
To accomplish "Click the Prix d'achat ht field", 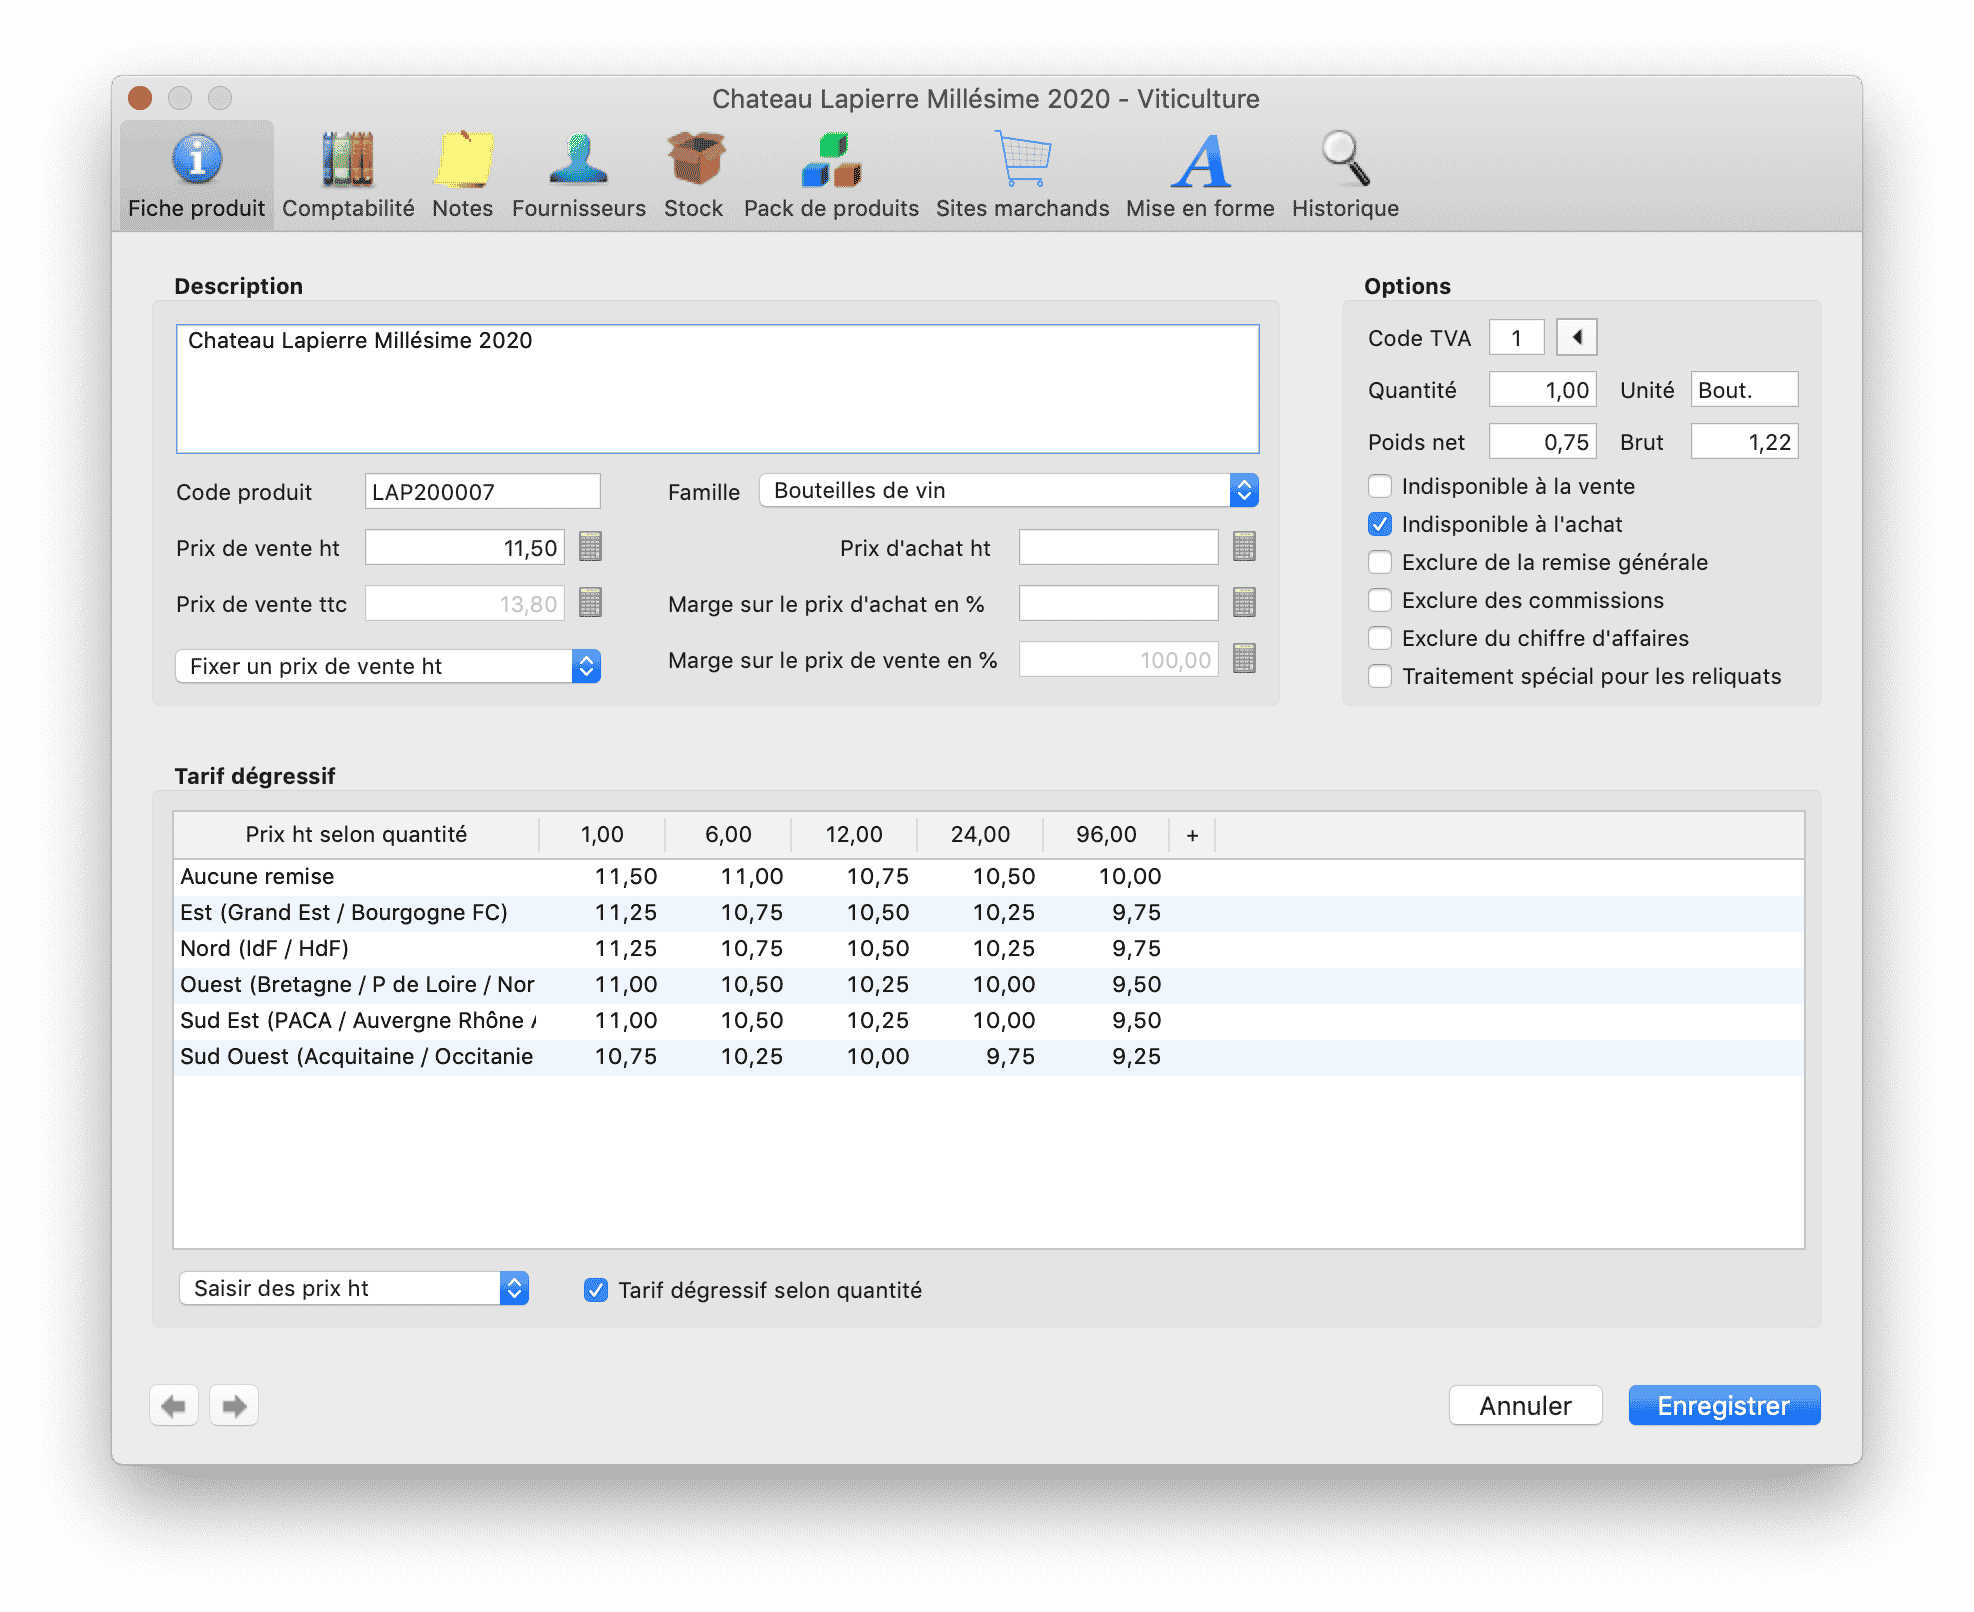I will click(x=1119, y=547).
